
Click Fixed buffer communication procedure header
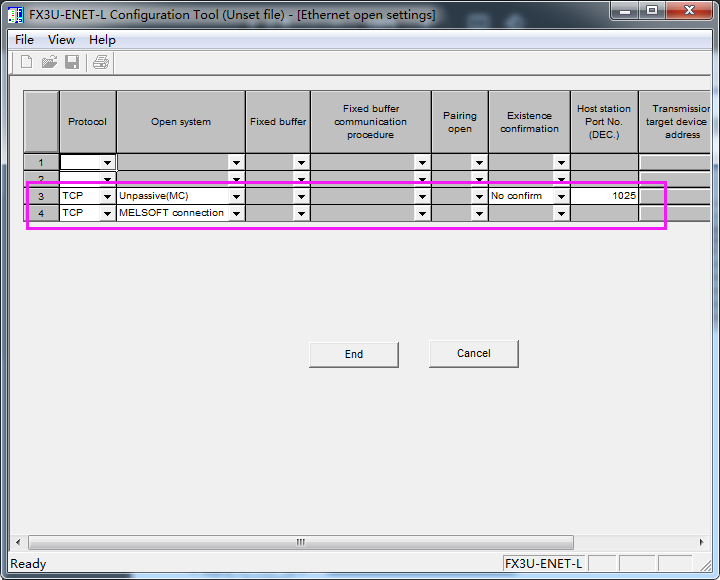click(371, 122)
